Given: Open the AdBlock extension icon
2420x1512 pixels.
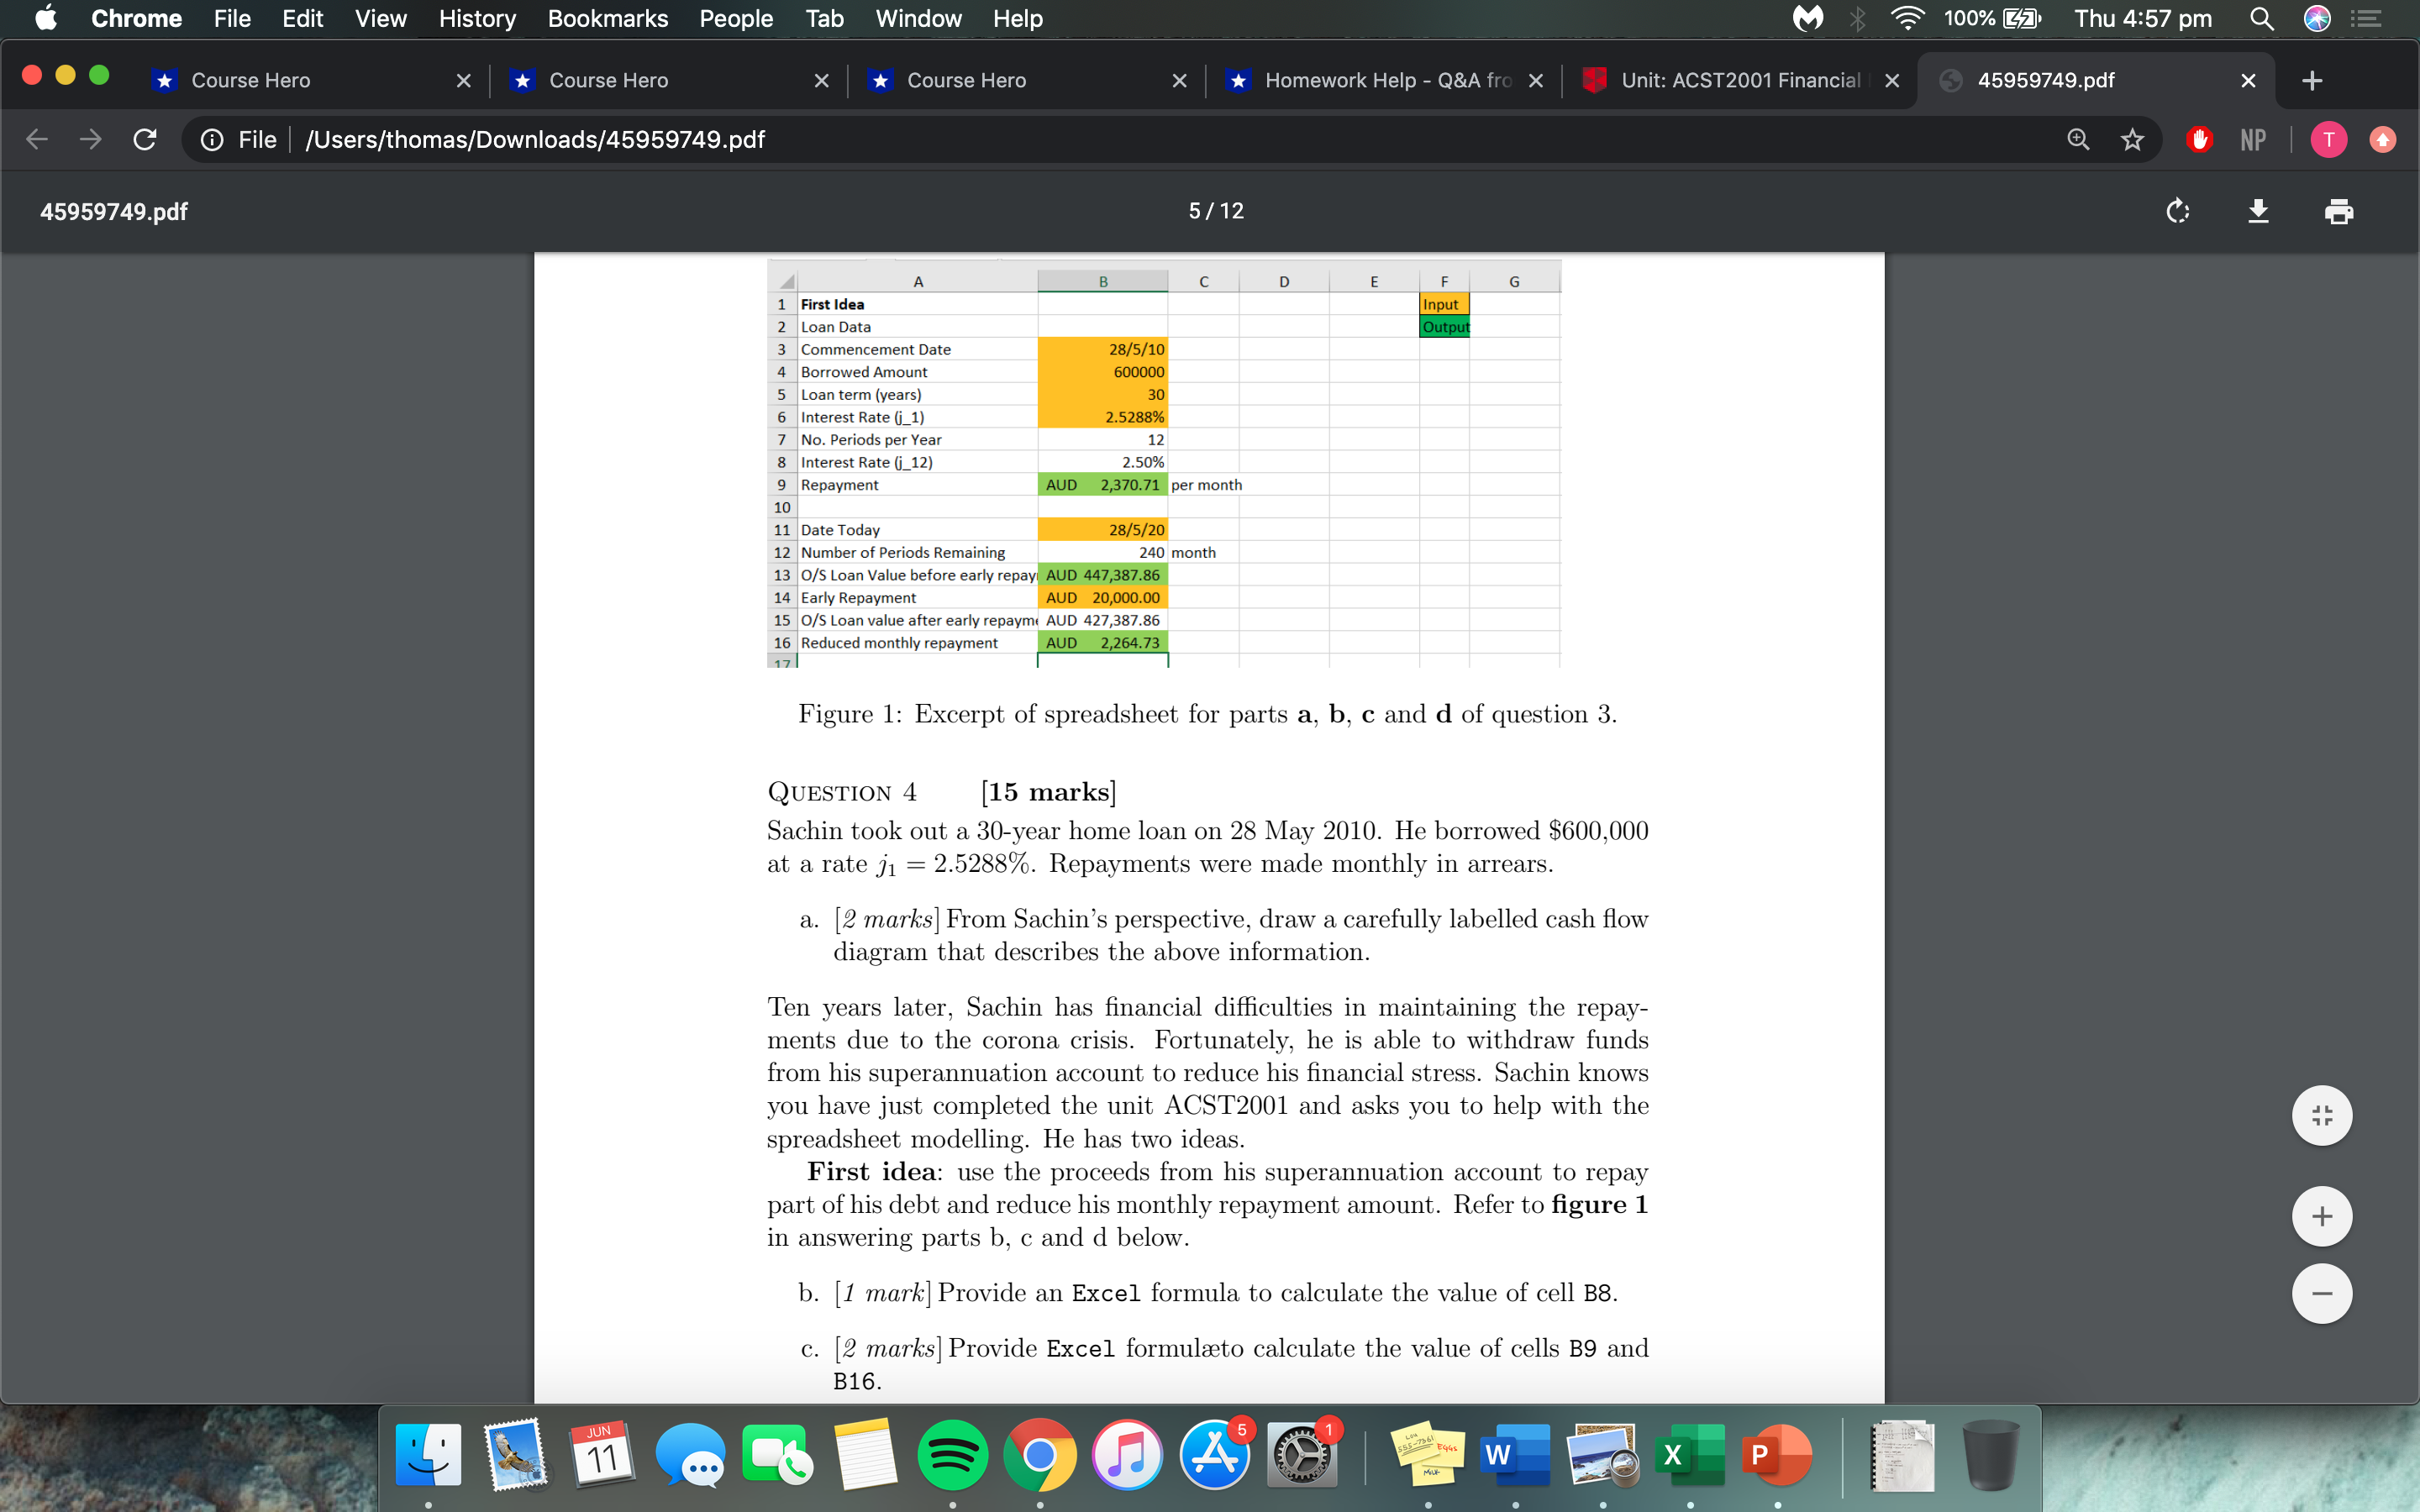Looking at the screenshot, I should 2198,139.
